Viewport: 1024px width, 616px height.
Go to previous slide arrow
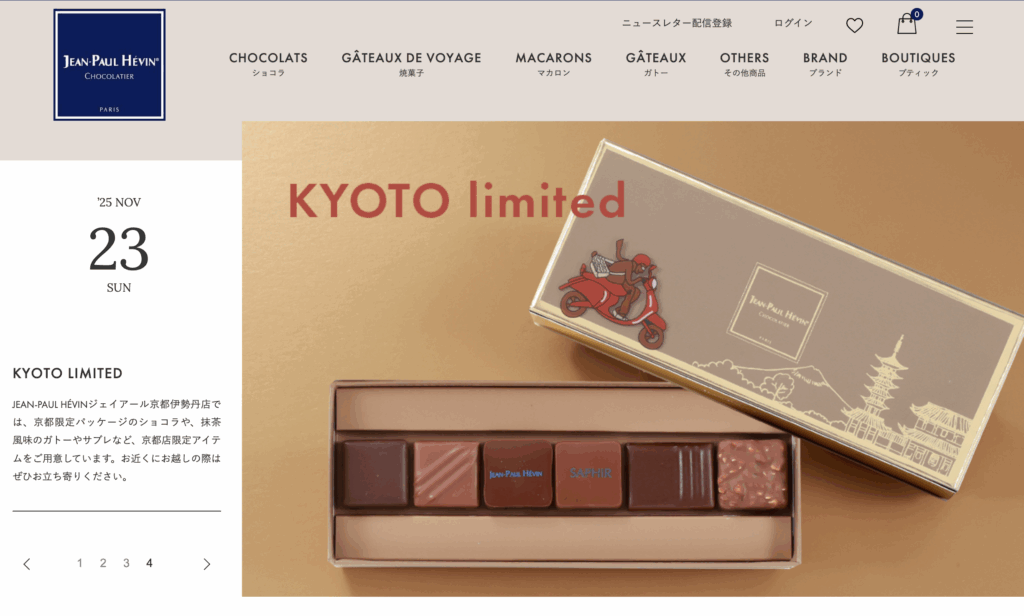point(27,564)
